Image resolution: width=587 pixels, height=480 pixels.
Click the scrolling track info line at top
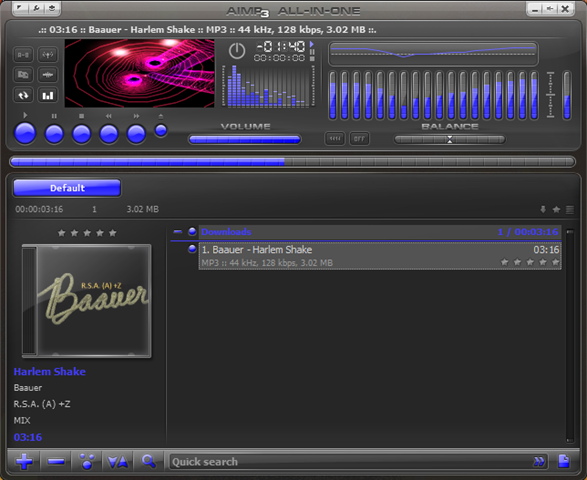point(207,30)
